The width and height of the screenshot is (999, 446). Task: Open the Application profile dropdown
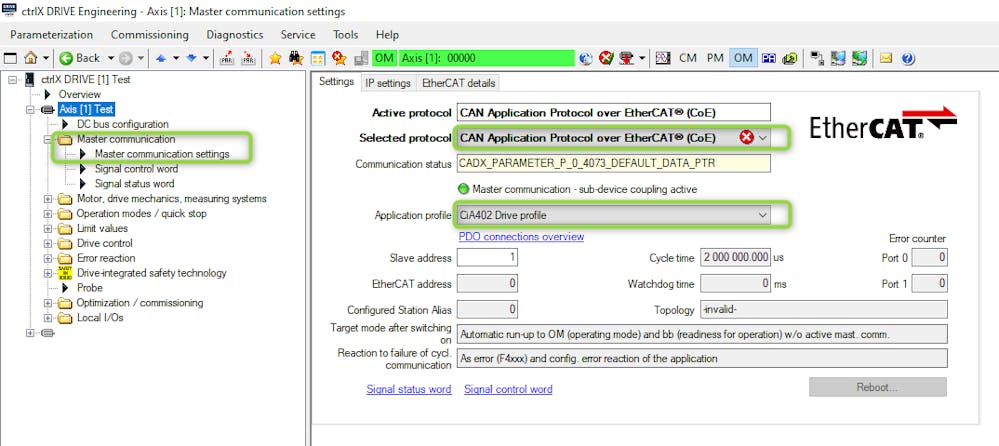763,215
